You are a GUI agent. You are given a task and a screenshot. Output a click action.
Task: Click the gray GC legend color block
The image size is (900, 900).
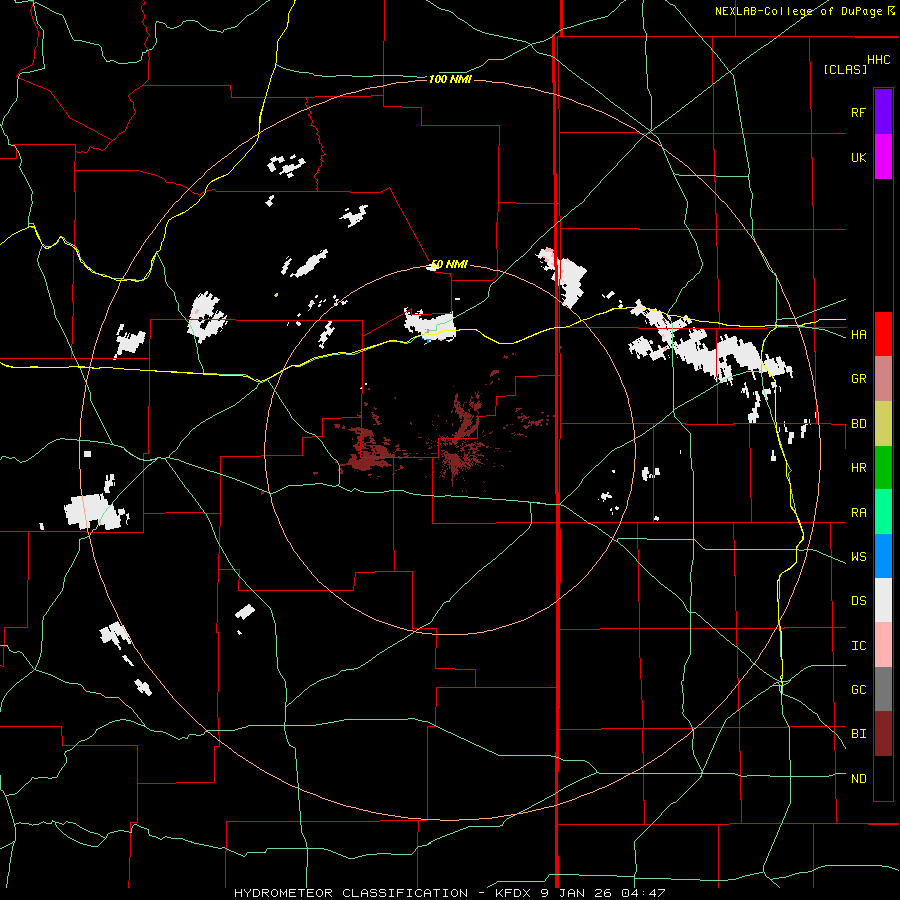(x=883, y=689)
